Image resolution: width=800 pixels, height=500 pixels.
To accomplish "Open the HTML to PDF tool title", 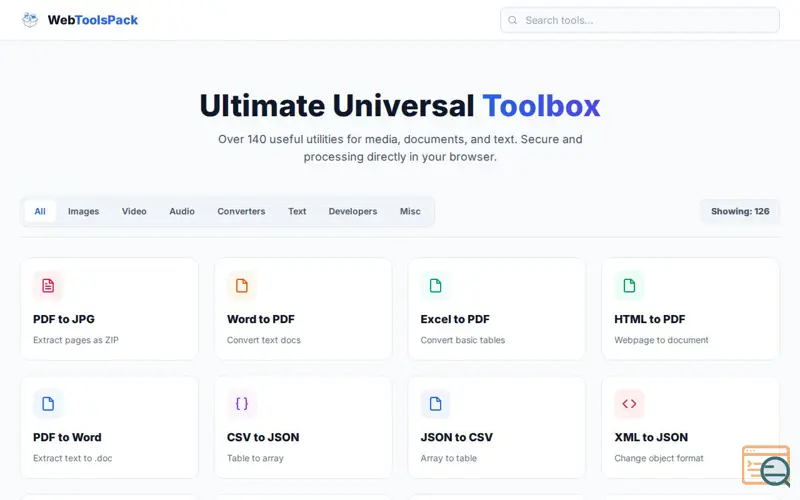I will click(x=649, y=319).
